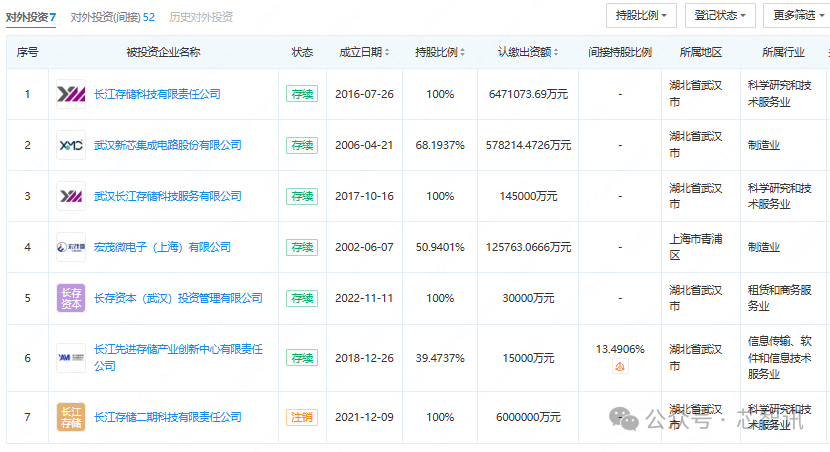Open the 更多筛选 dropdown
830x452 pixels.
(798, 15)
